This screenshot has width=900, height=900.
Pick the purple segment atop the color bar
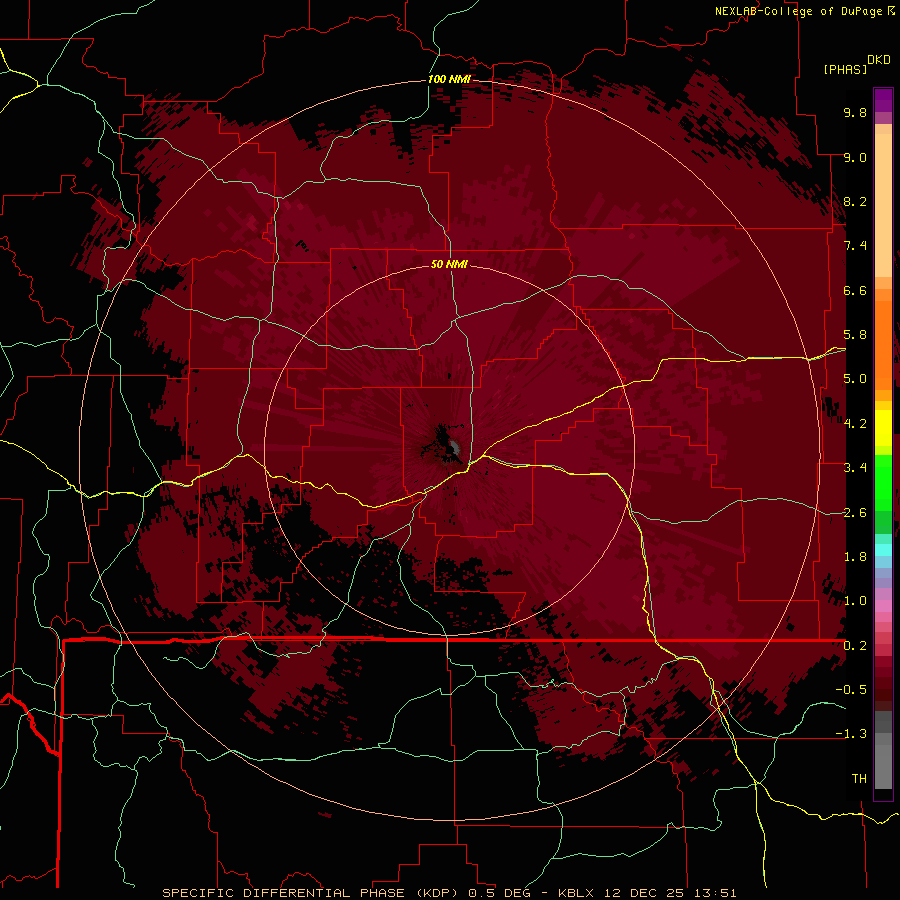tap(883, 100)
